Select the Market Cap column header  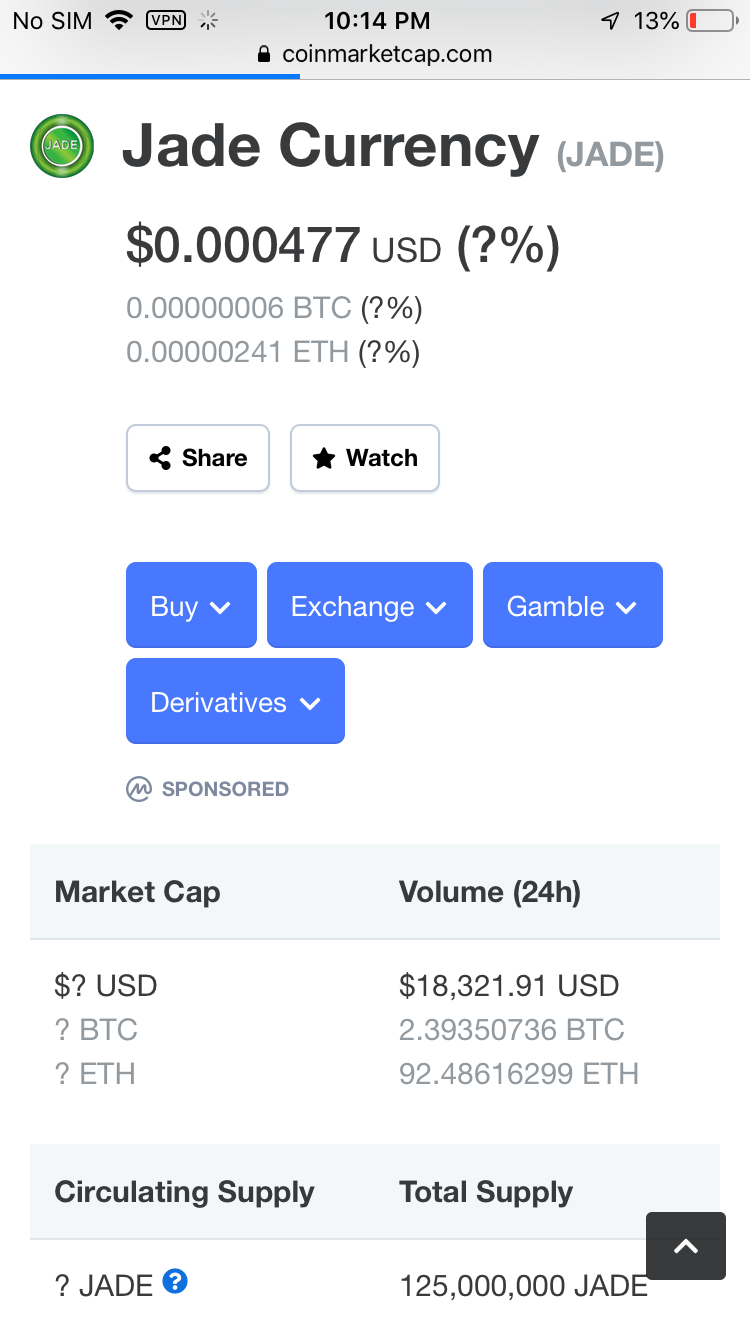(137, 892)
